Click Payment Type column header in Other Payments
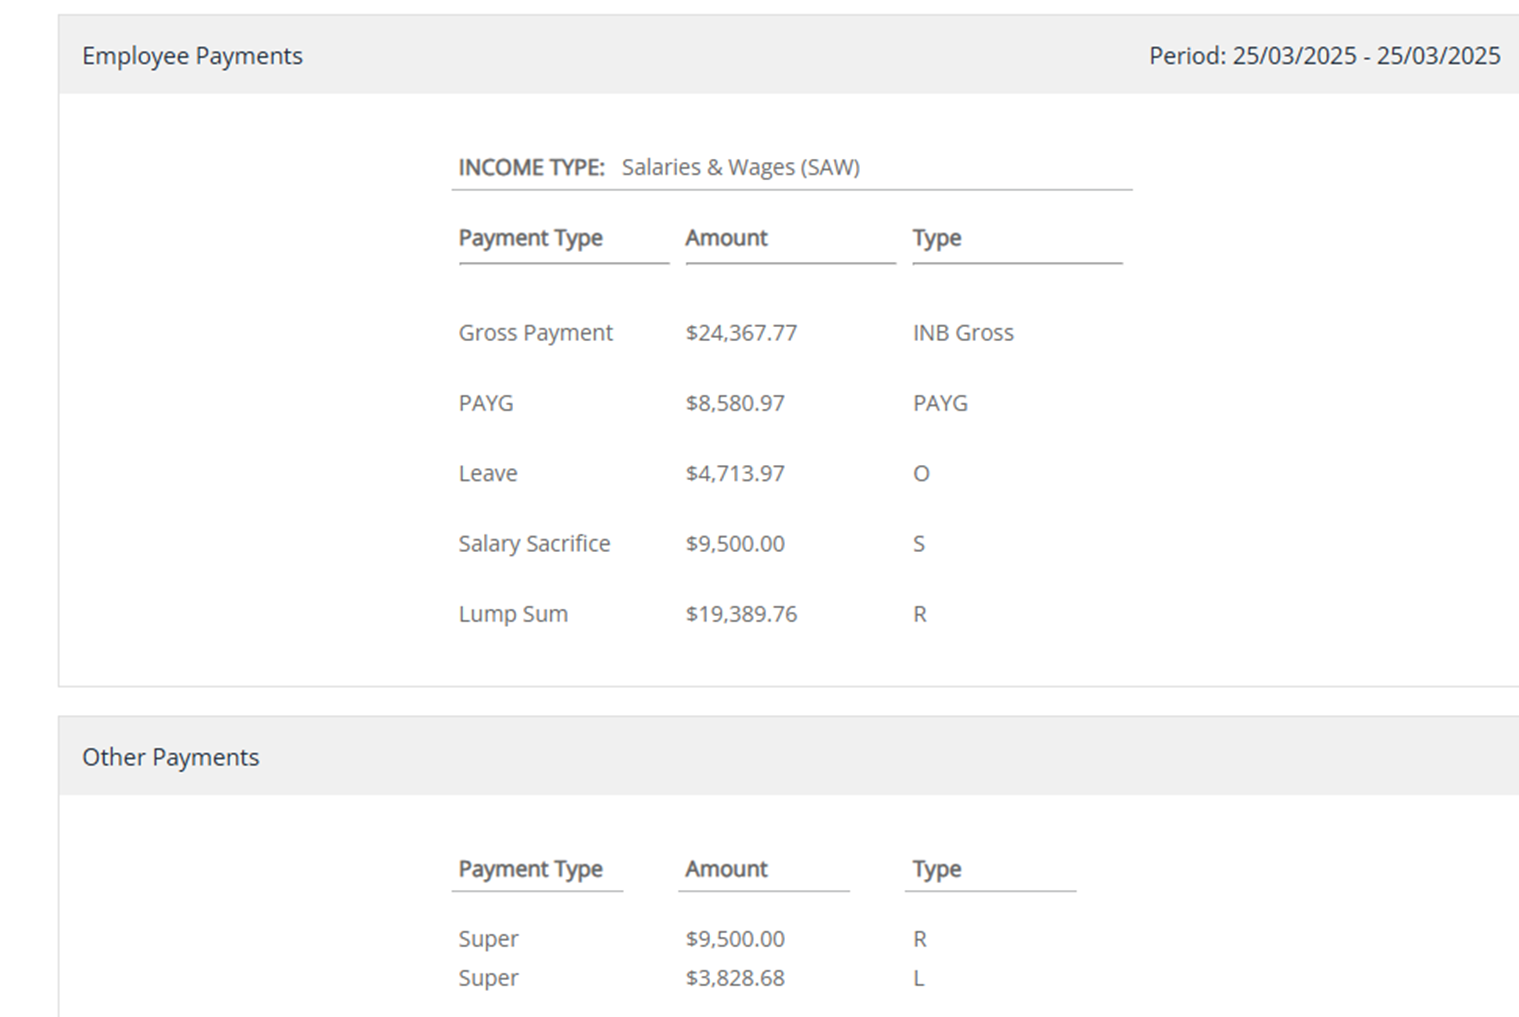Viewport: 1519px width, 1017px height. point(530,869)
